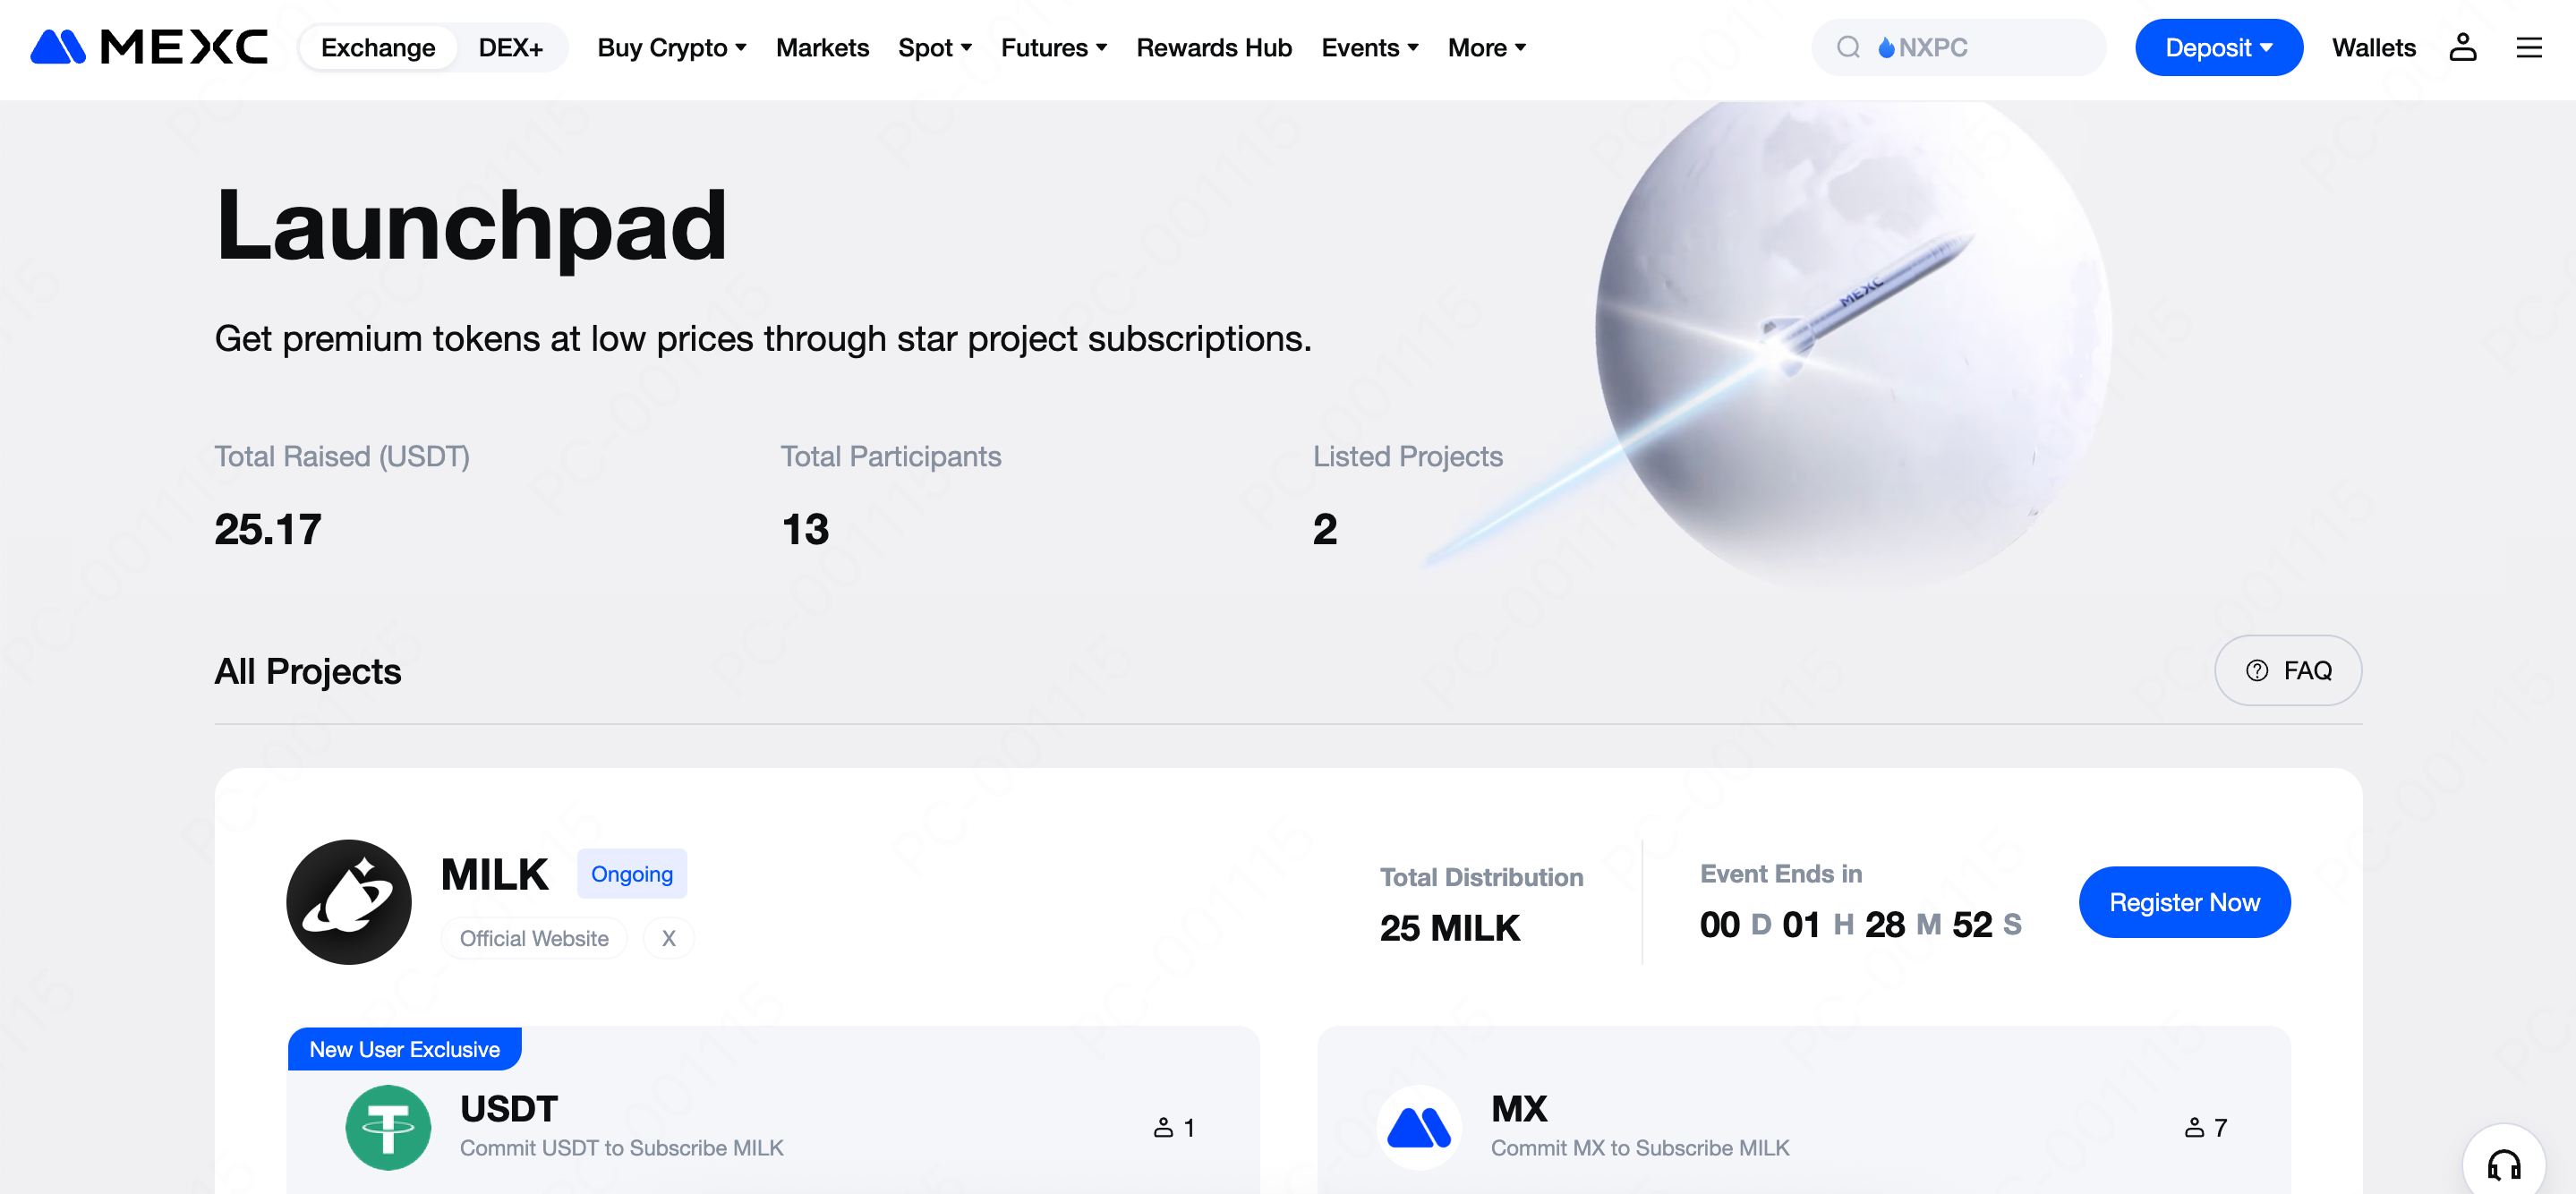Switch to DEX+ mode
Screen dimensions: 2576x1194
click(510, 47)
